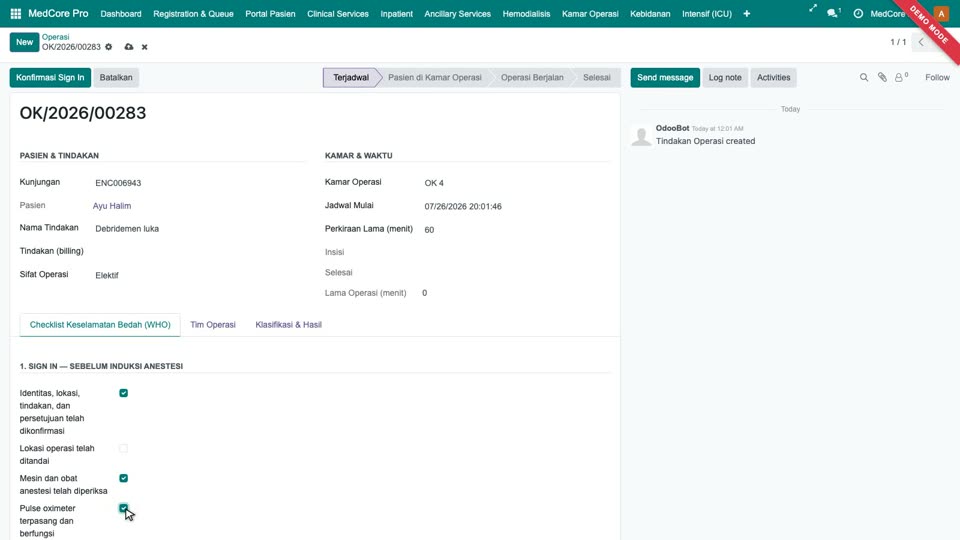Open Registration & Queue menu
Viewport: 960px width, 540px height.
tap(193, 13)
